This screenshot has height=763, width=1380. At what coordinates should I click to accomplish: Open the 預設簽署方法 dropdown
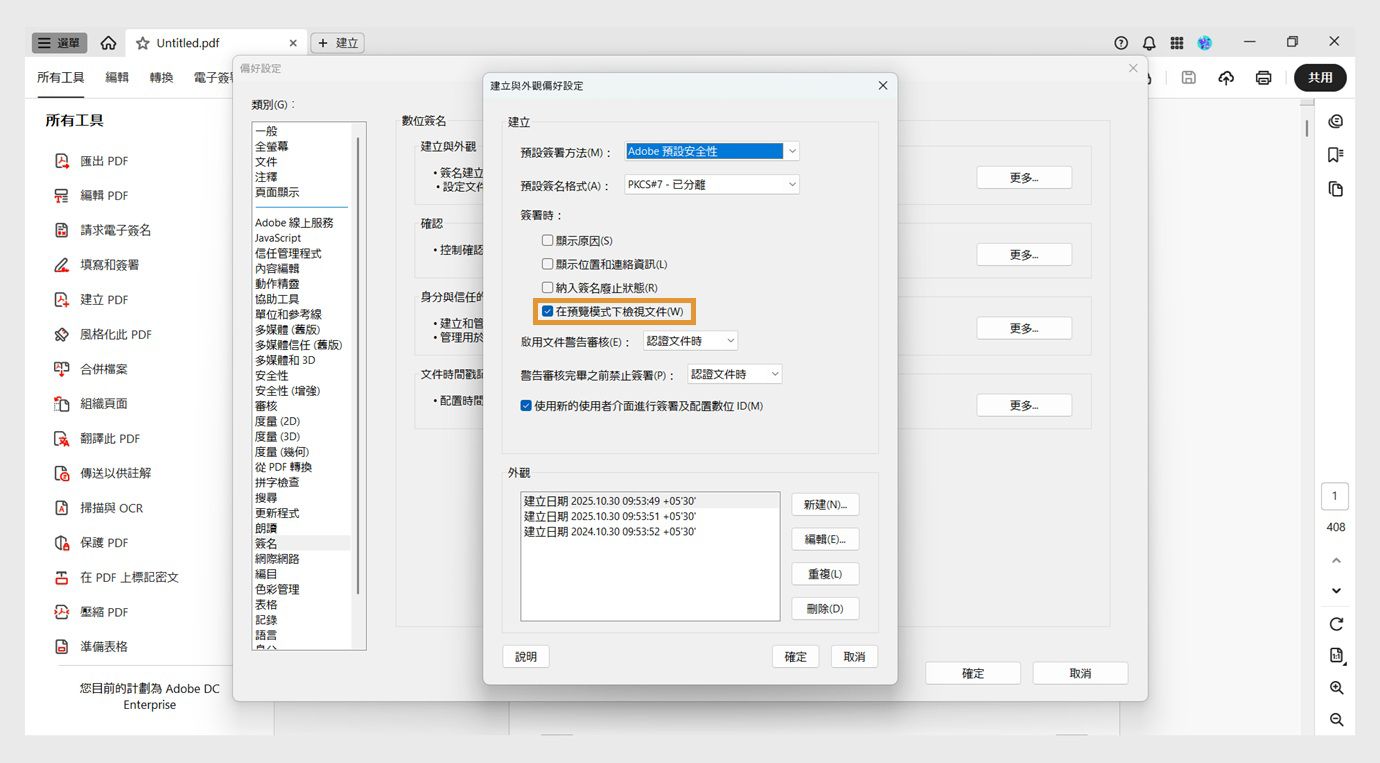point(790,150)
